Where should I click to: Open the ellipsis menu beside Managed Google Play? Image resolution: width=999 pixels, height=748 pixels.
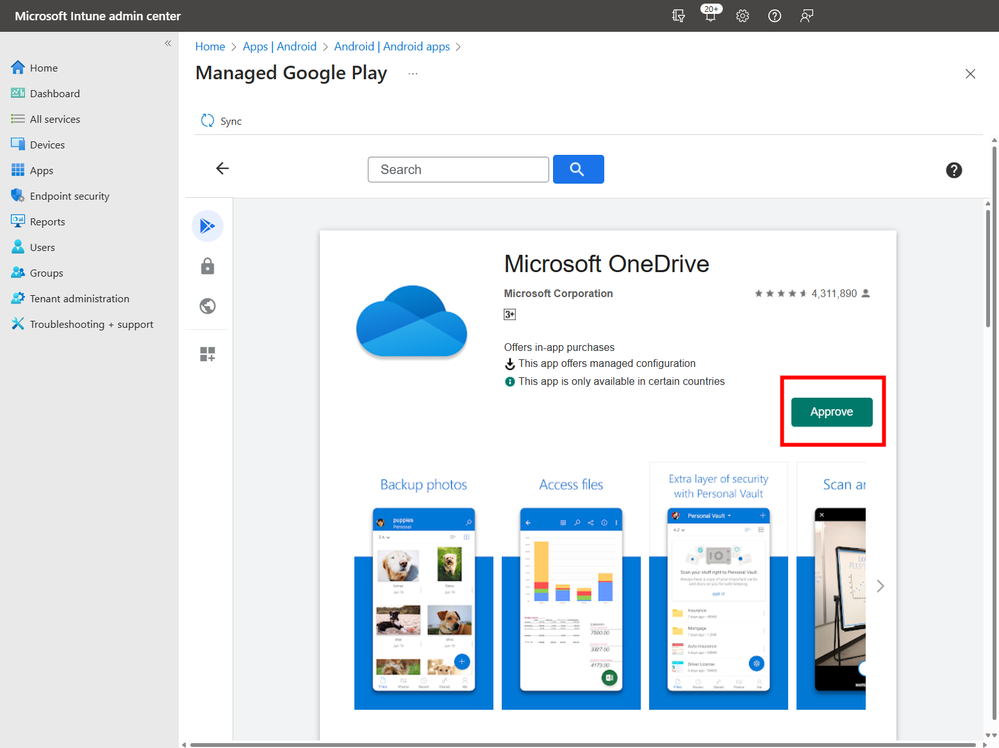[x=413, y=73]
